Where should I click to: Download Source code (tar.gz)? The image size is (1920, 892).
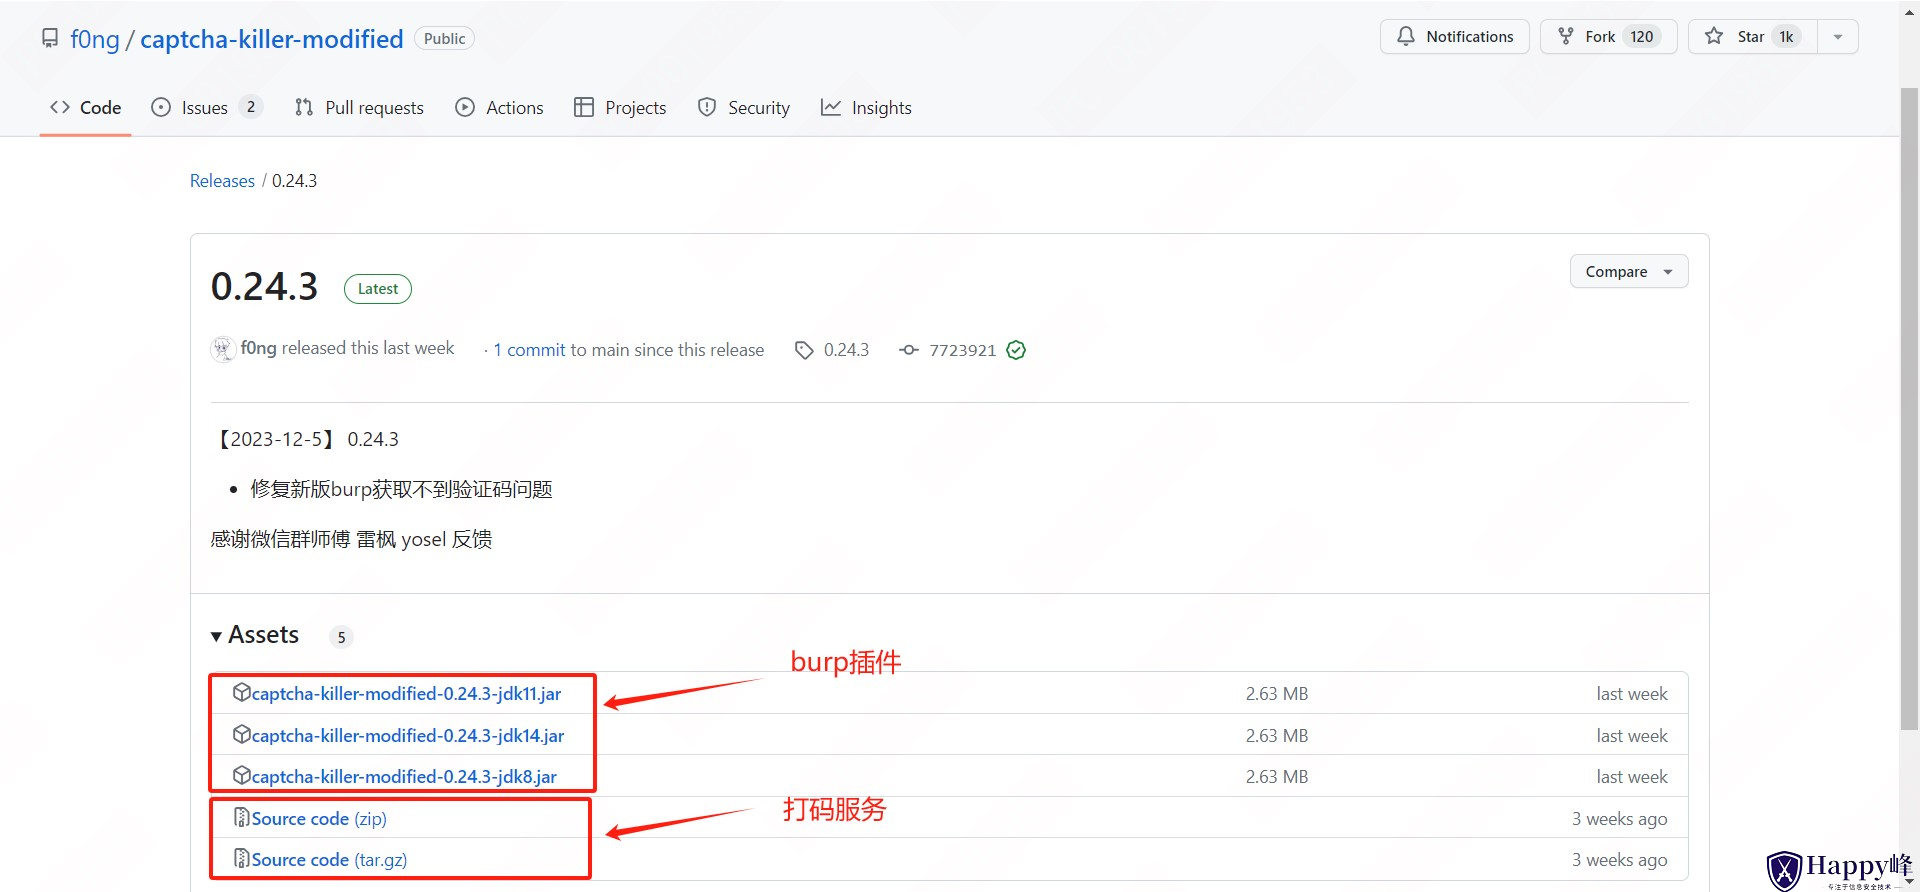click(x=329, y=859)
